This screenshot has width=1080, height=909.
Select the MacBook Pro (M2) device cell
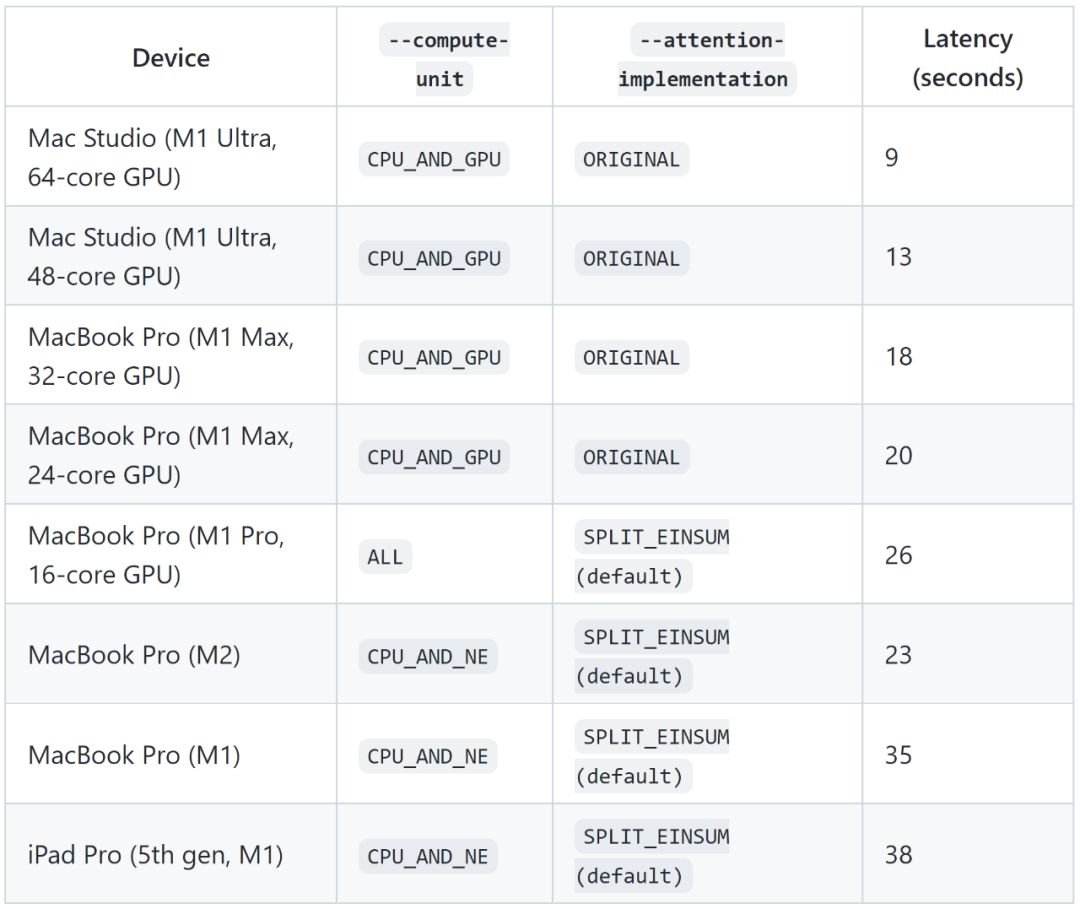tap(134, 655)
